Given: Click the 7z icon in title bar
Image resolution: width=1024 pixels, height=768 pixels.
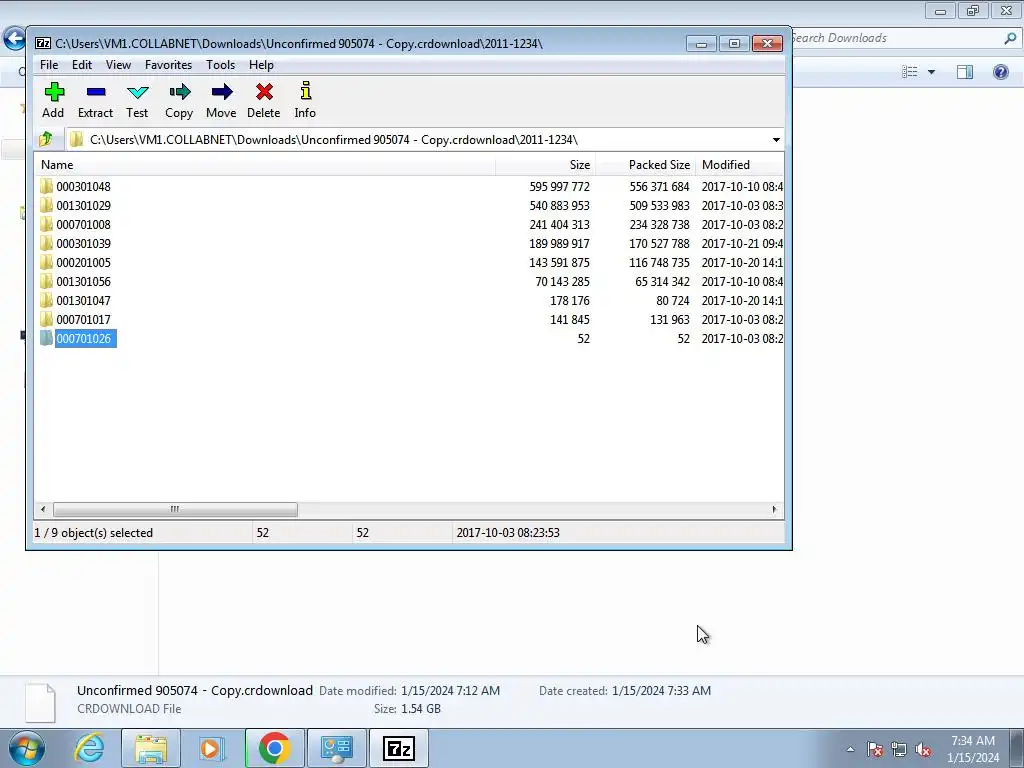Looking at the screenshot, I should [x=43, y=43].
